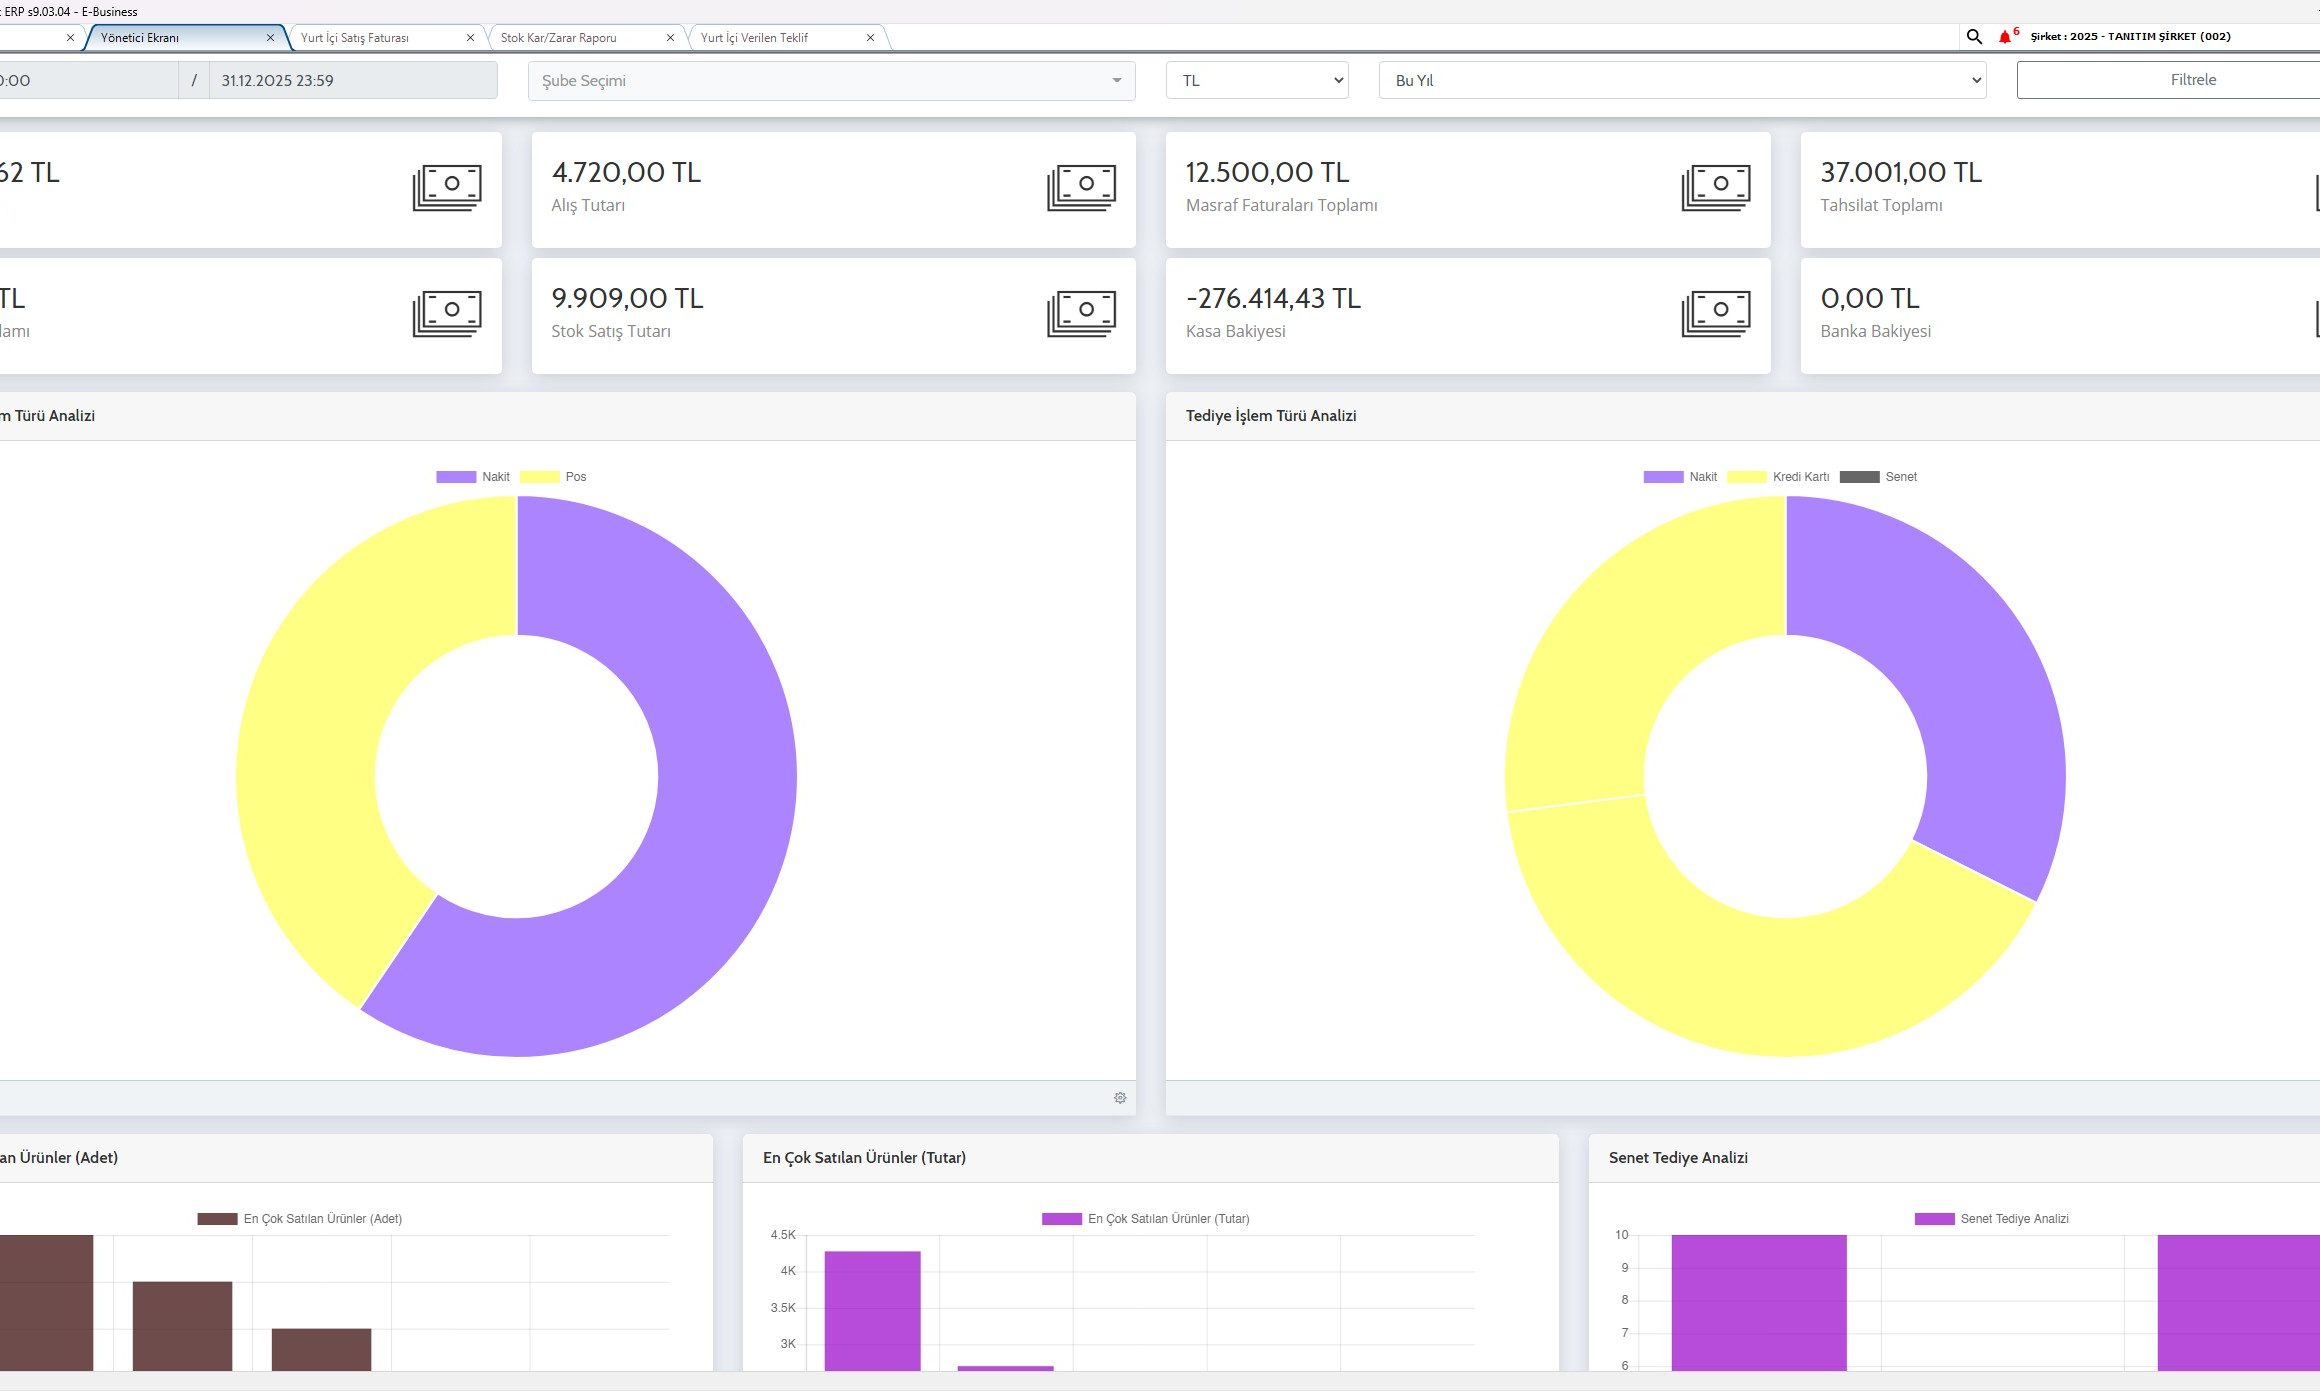Close the Stok Kar/Zarar Raporu tab
2320x1392 pixels.
[670, 38]
